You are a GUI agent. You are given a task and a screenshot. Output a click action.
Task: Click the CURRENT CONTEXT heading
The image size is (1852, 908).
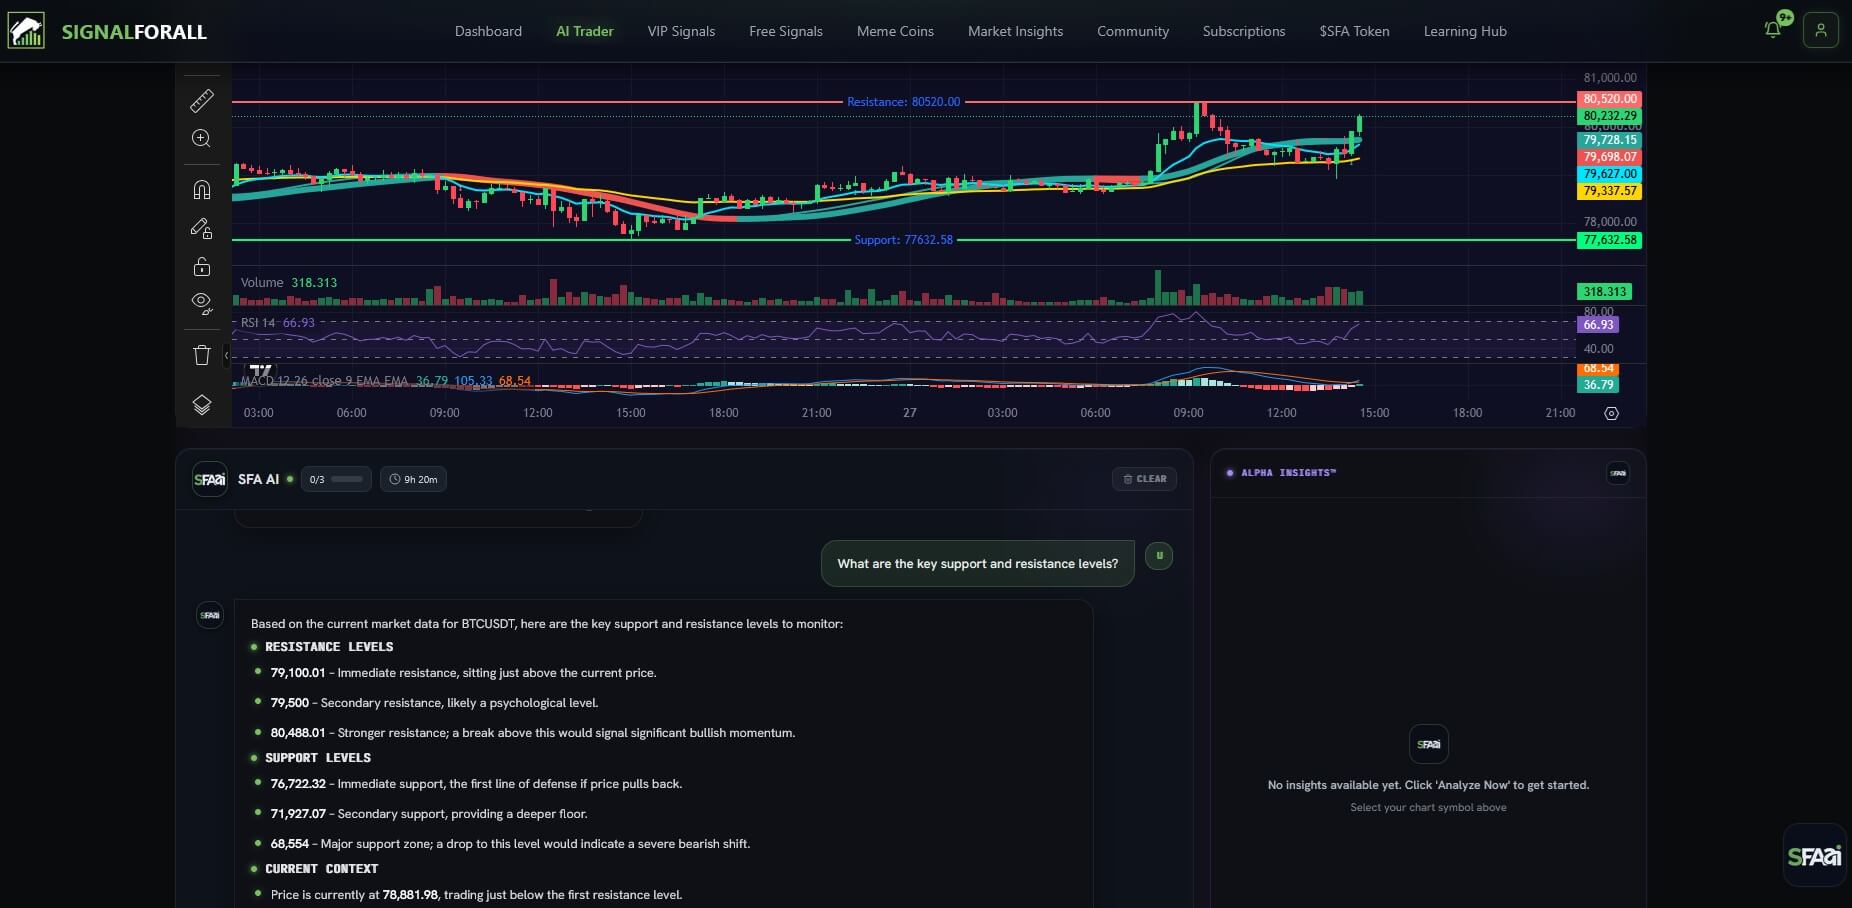(x=321, y=869)
